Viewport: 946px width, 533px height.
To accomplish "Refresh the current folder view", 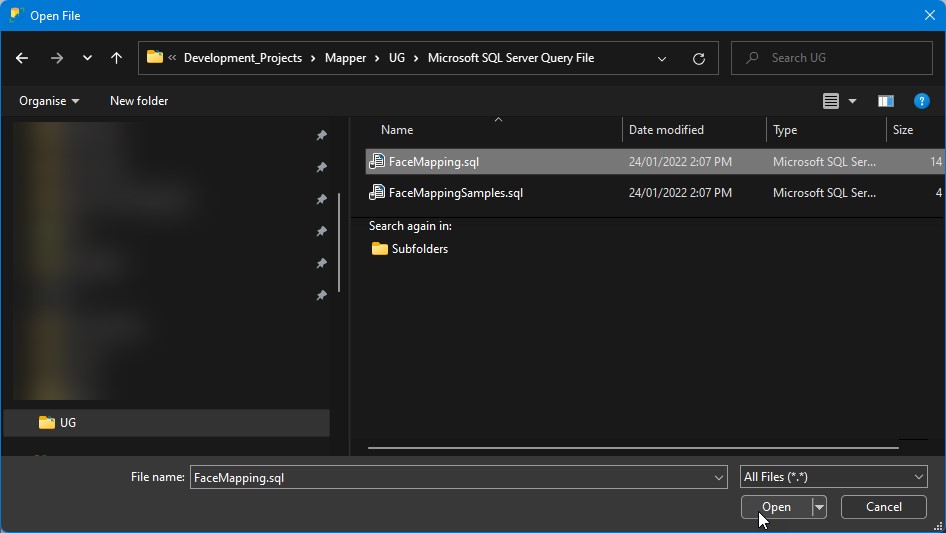I will coord(699,58).
